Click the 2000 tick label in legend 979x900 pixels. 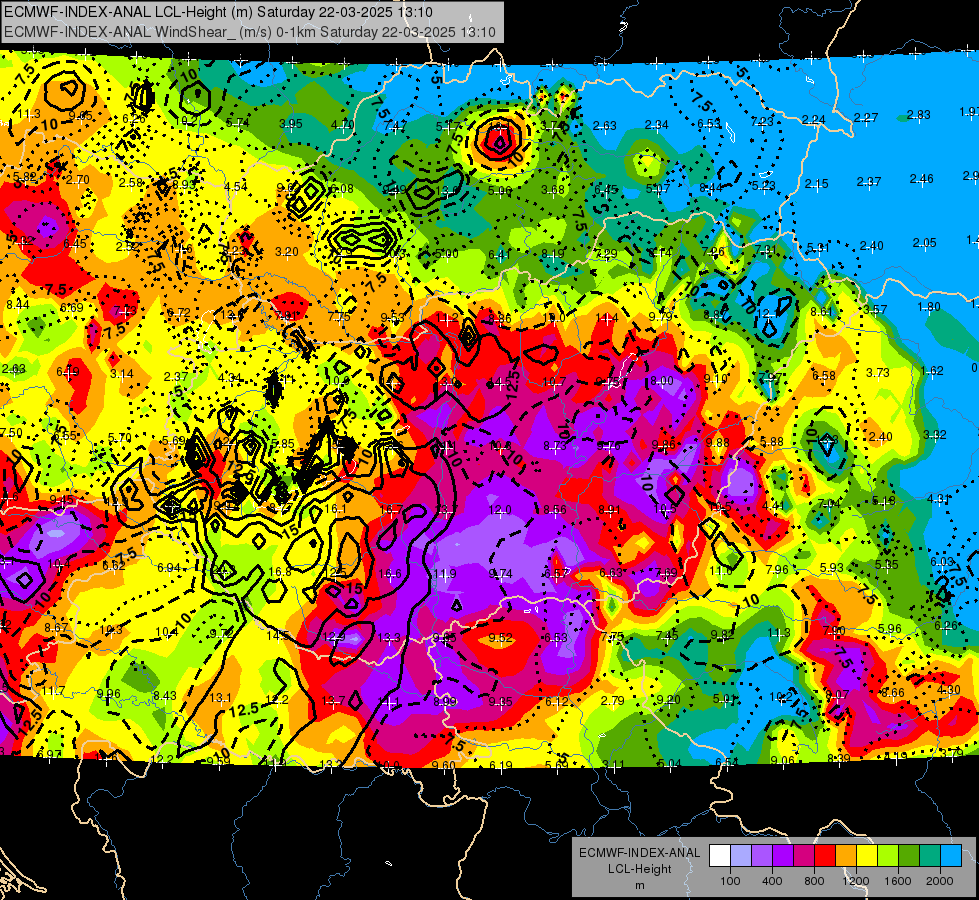pyautogui.click(x=940, y=881)
